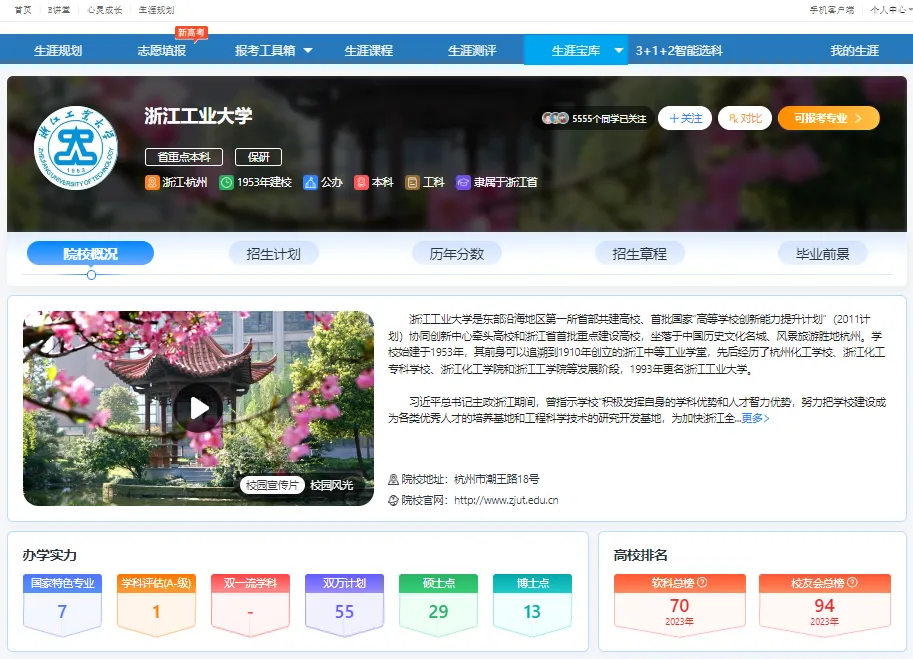
Task: Click the 高校排名 section heading
Action: tap(640, 555)
